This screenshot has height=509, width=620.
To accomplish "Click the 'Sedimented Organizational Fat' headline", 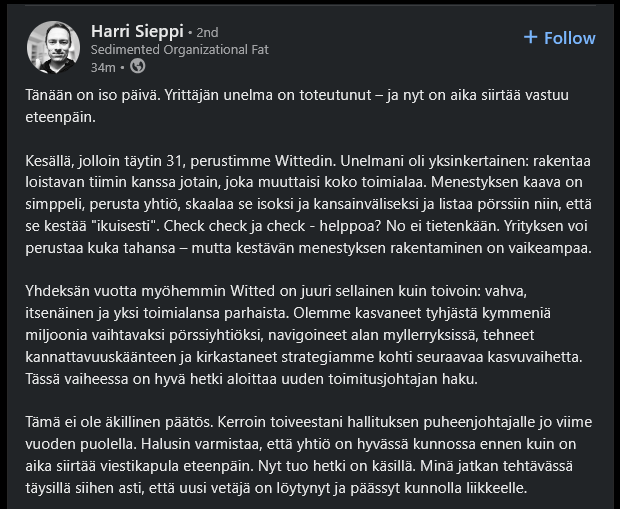I will click(x=180, y=50).
